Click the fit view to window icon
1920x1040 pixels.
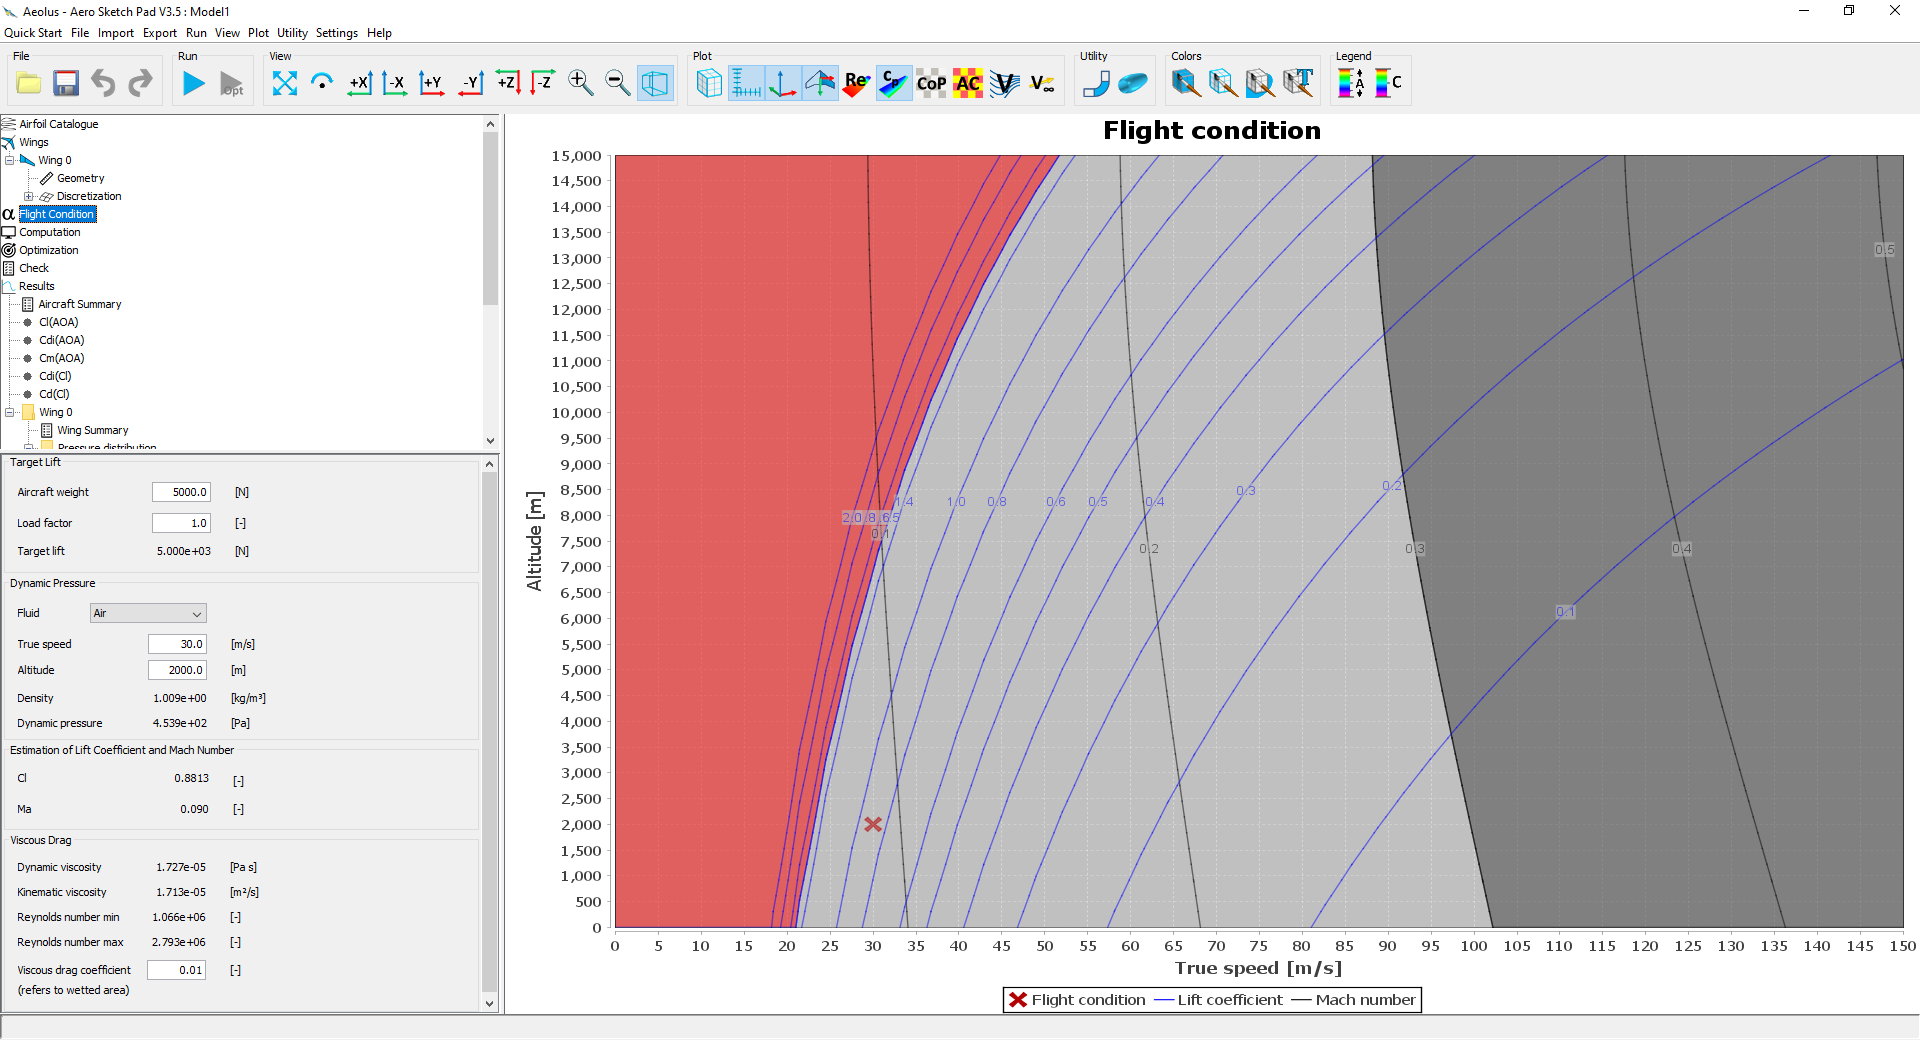click(285, 83)
